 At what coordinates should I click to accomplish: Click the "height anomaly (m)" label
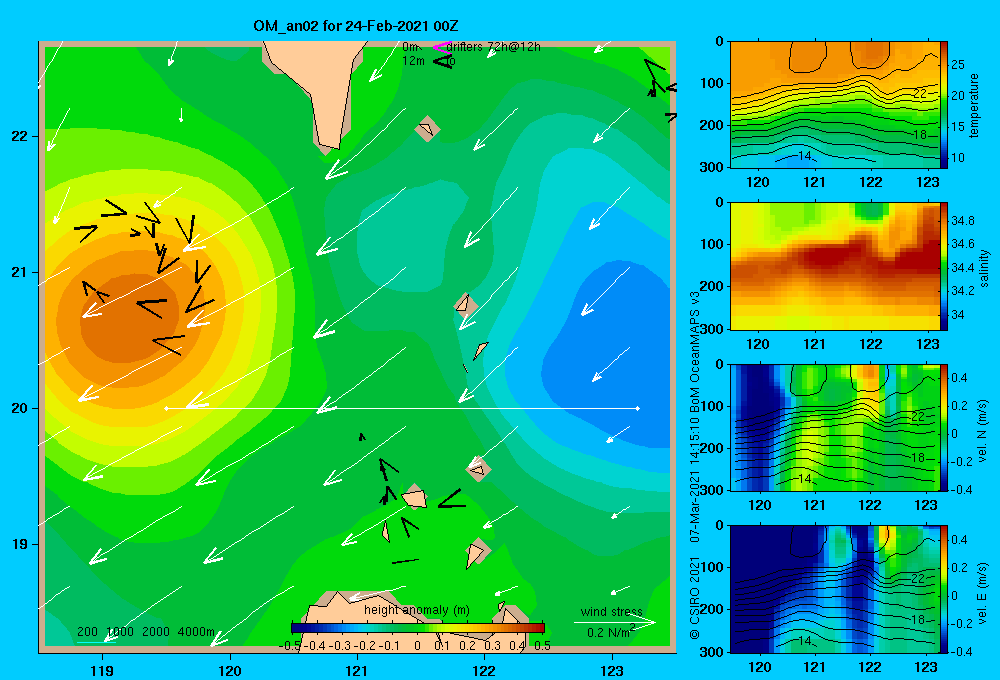click(416, 610)
